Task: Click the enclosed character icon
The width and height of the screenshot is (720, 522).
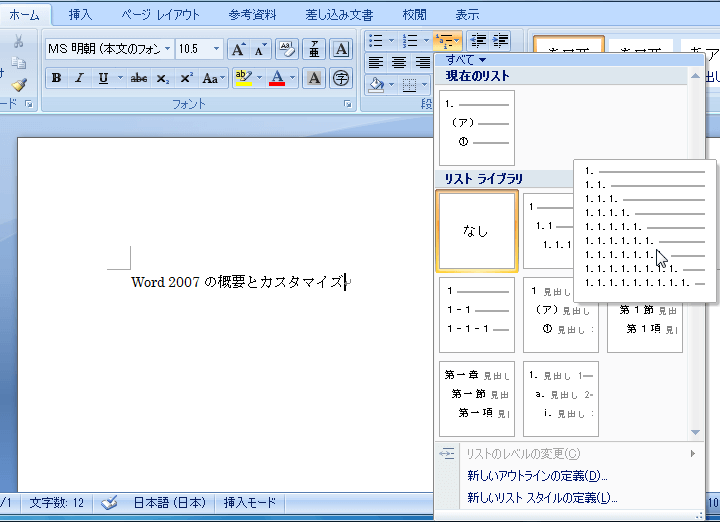Action: (x=341, y=78)
